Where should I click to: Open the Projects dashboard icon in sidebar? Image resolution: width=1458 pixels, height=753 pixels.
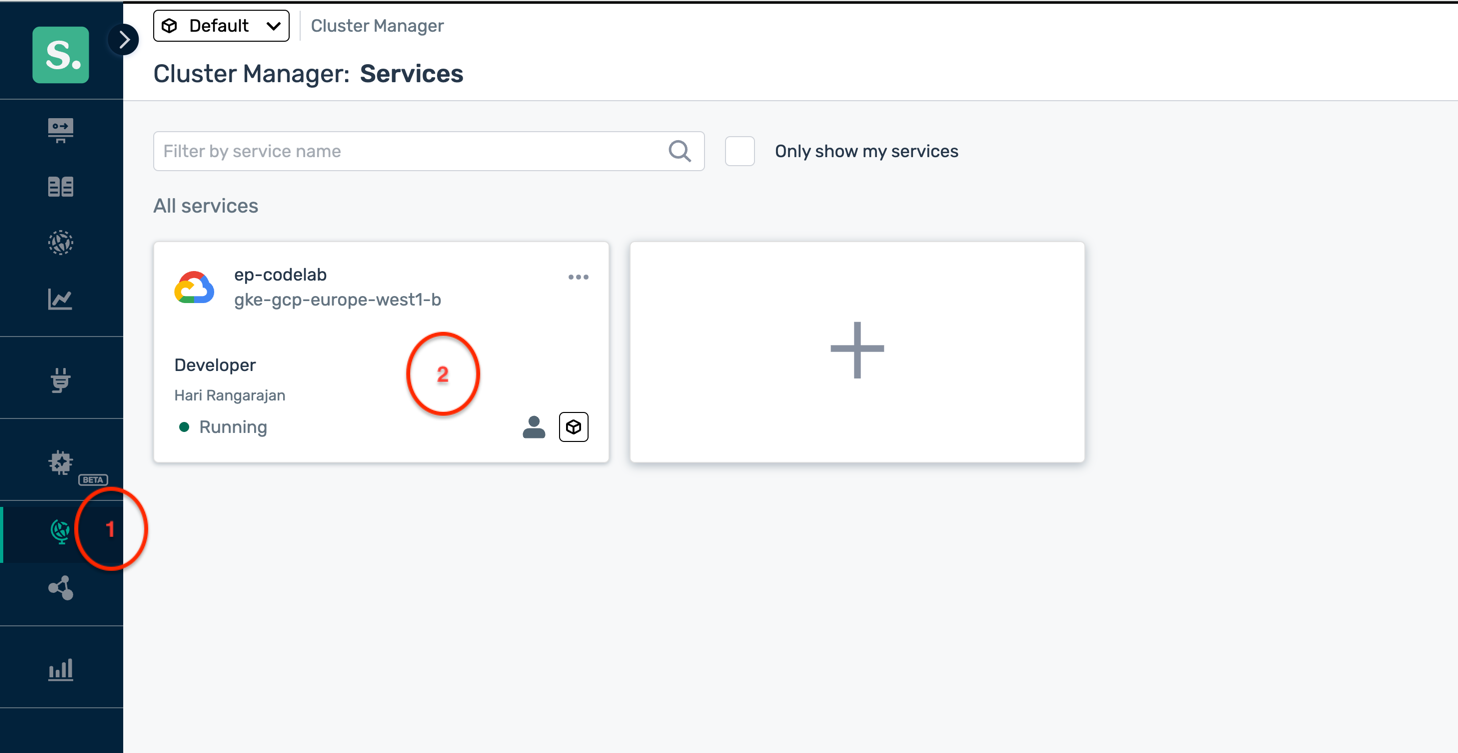(60, 130)
